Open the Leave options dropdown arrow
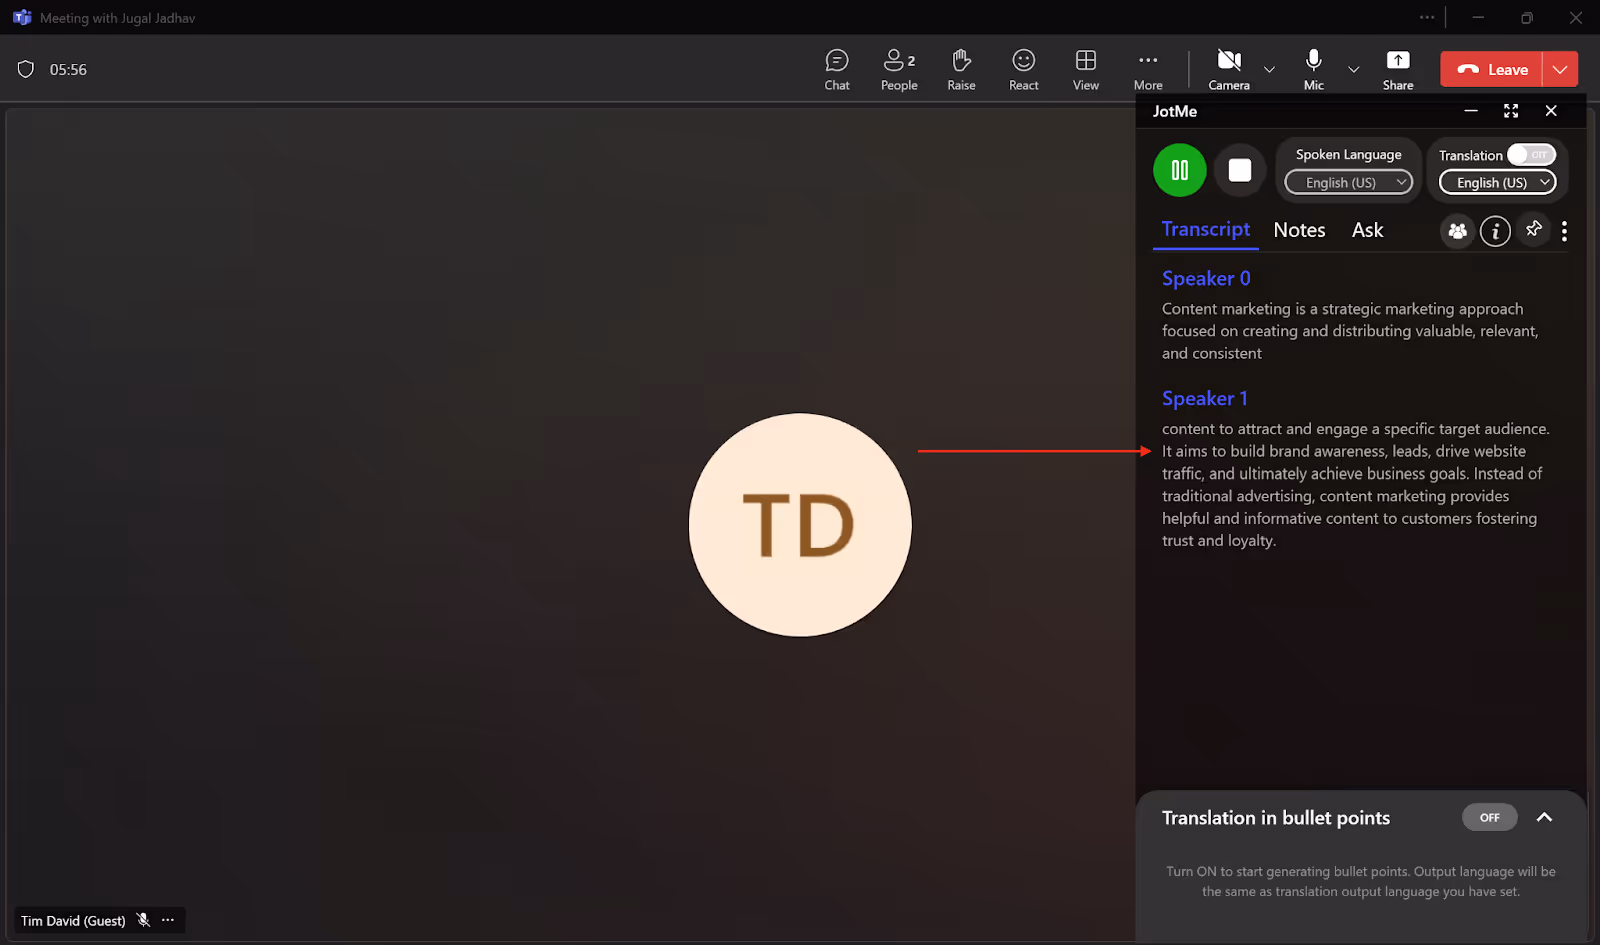Viewport: 1600px width, 945px height. click(x=1560, y=69)
